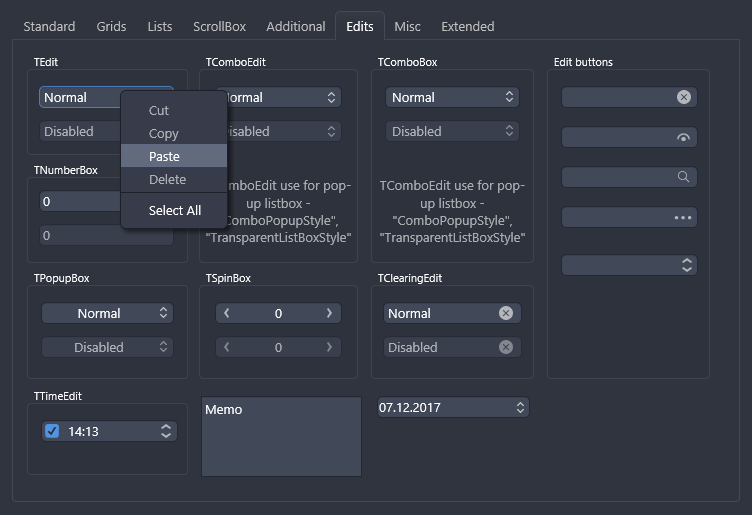Decrease the enabled TSpinBox value with left arrow
This screenshot has height=515, width=752.
226,313
